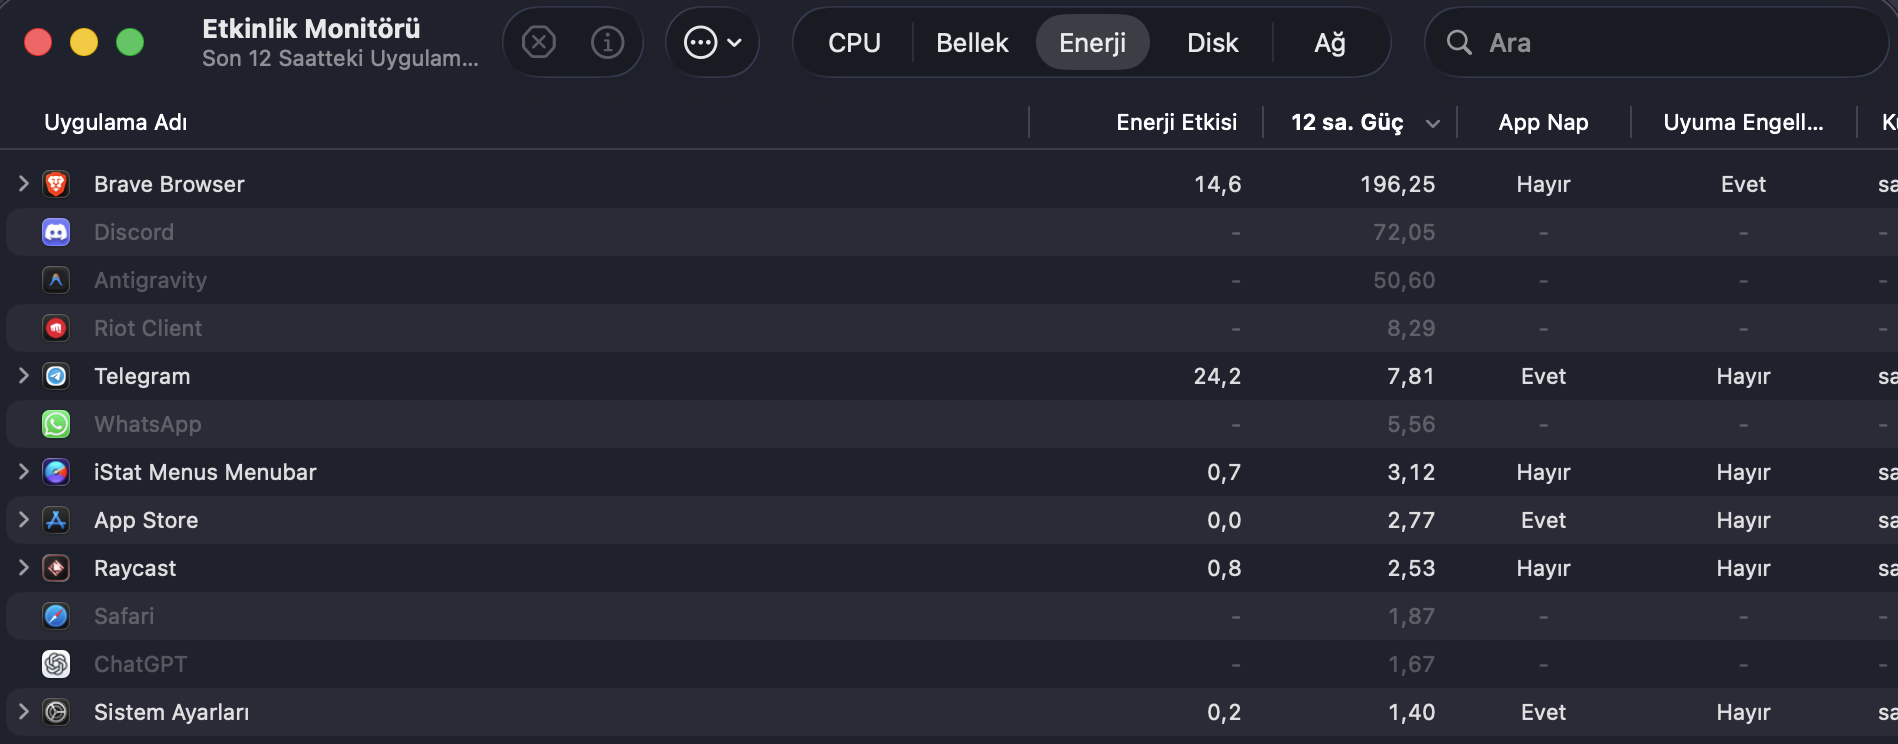Click the WhatsApp app icon
This screenshot has width=1898, height=744.
pos(56,424)
